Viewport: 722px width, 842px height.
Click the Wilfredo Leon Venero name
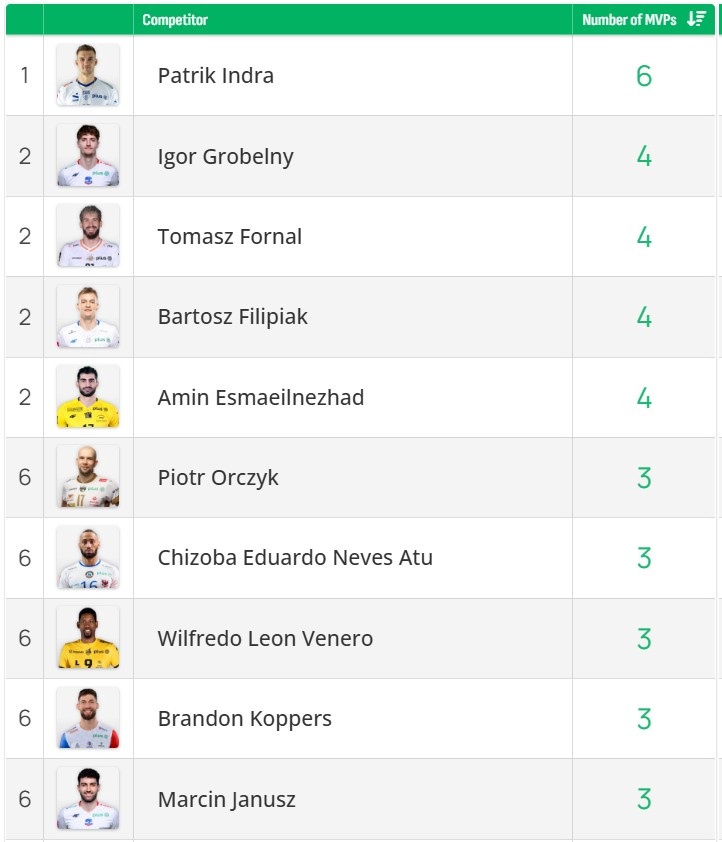pos(265,638)
